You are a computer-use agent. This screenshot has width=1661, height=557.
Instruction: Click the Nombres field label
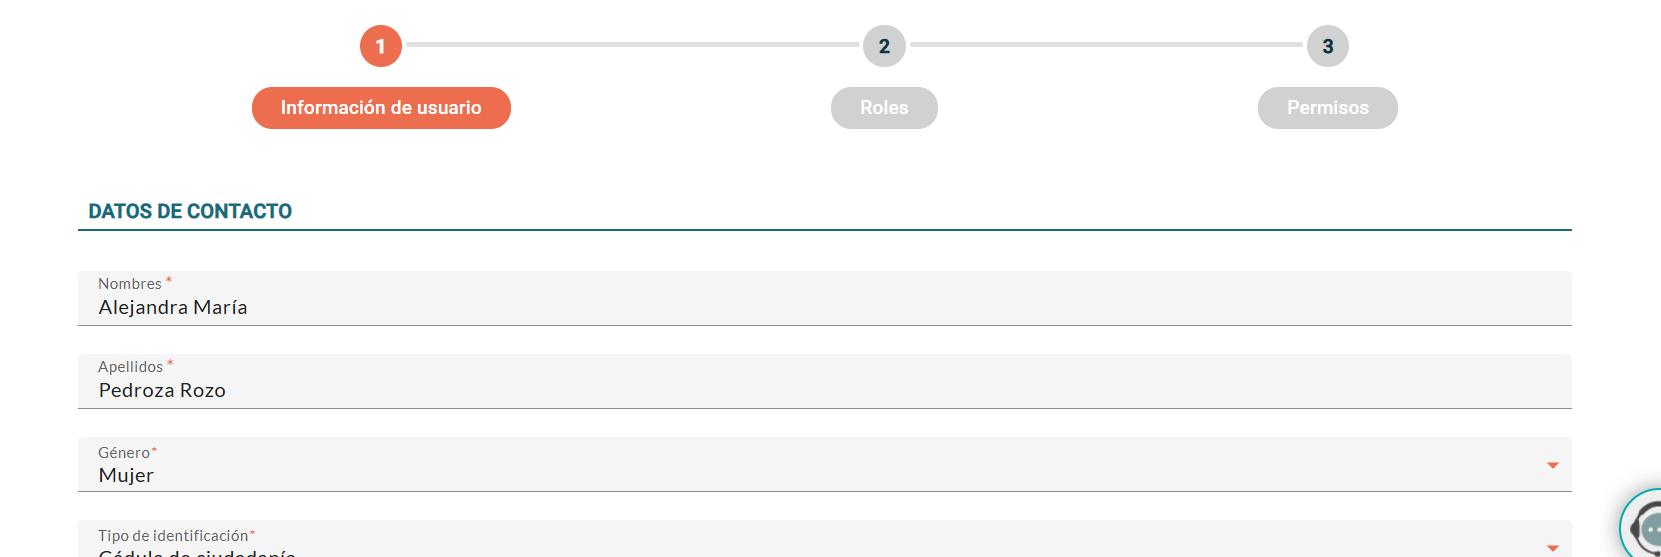coord(130,284)
